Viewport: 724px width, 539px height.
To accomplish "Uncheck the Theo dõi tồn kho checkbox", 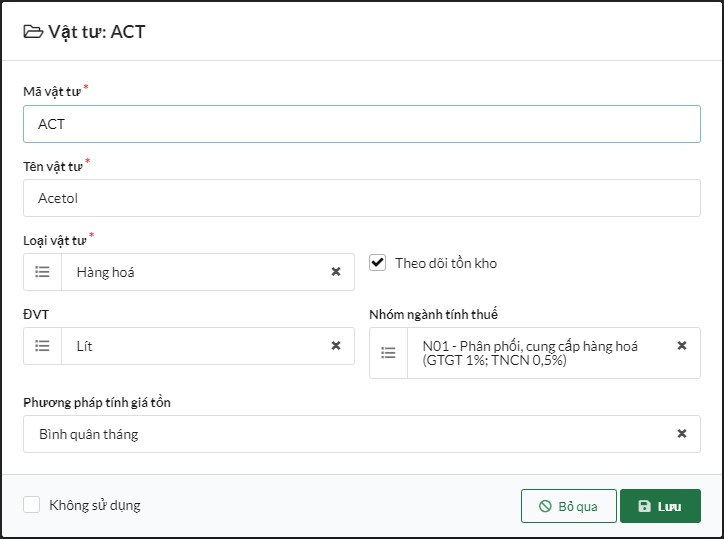I will click(378, 263).
